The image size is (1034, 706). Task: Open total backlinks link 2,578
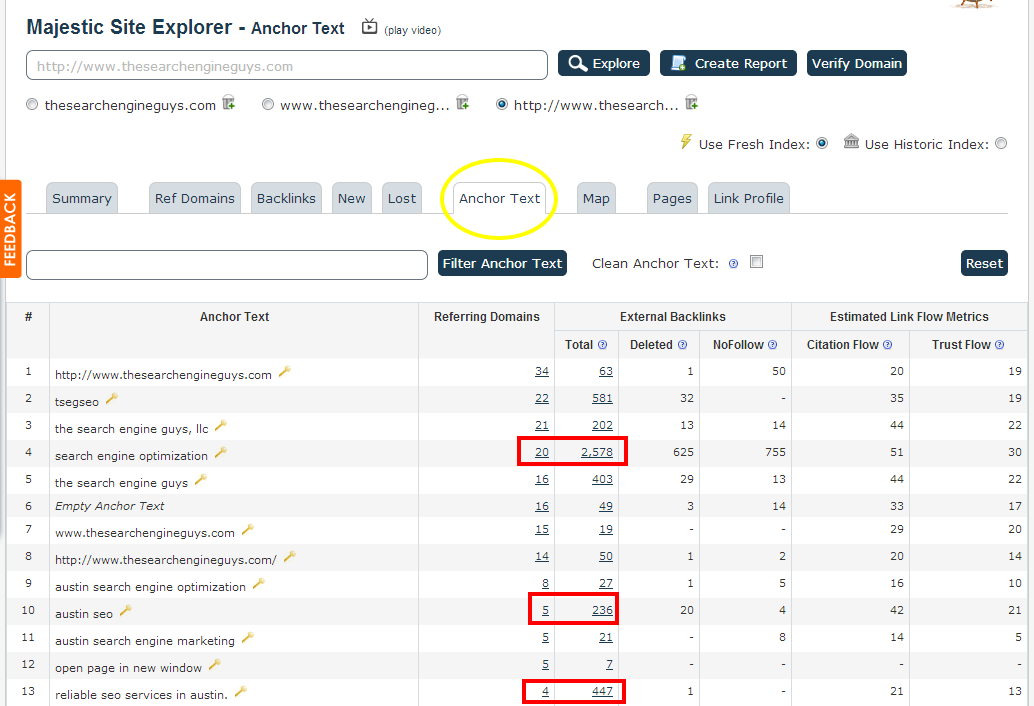(x=597, y=452)
